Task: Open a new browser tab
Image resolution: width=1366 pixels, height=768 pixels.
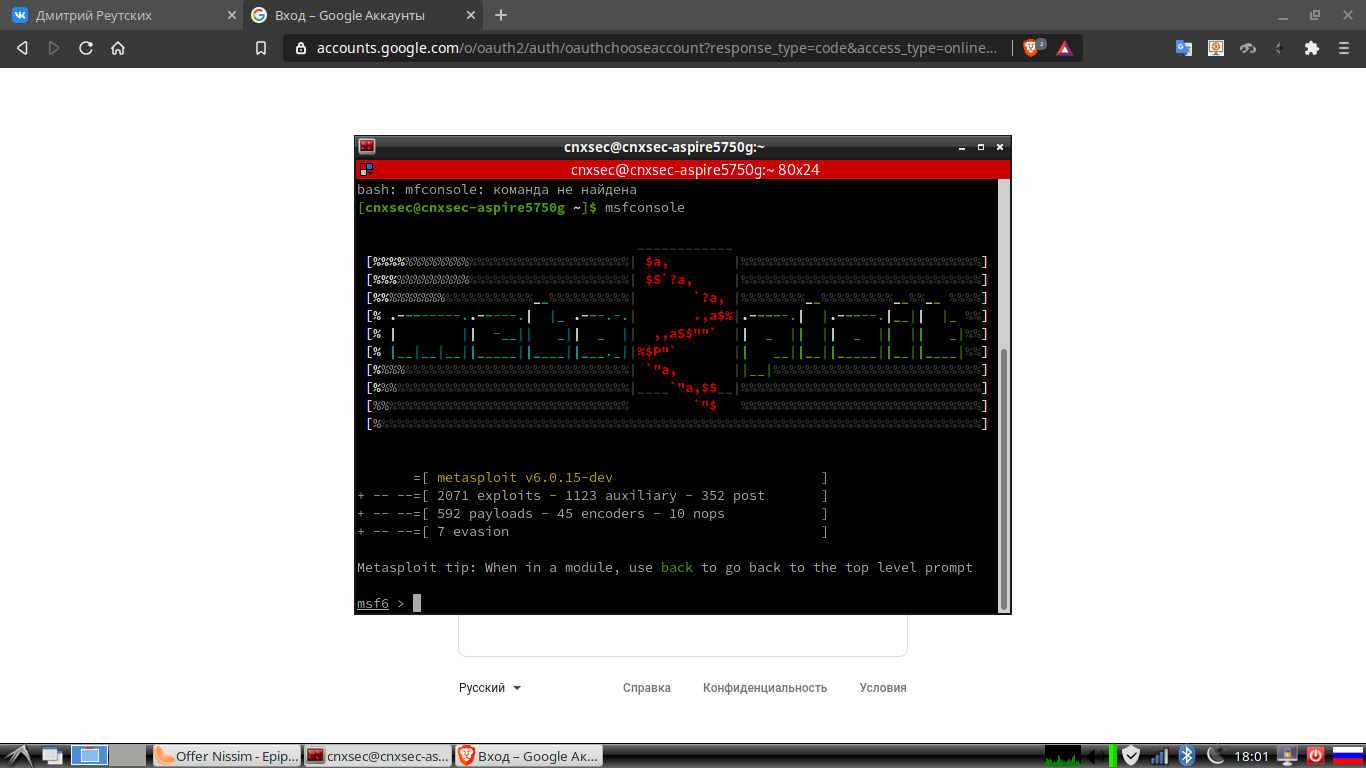Action: pos(501,15)
